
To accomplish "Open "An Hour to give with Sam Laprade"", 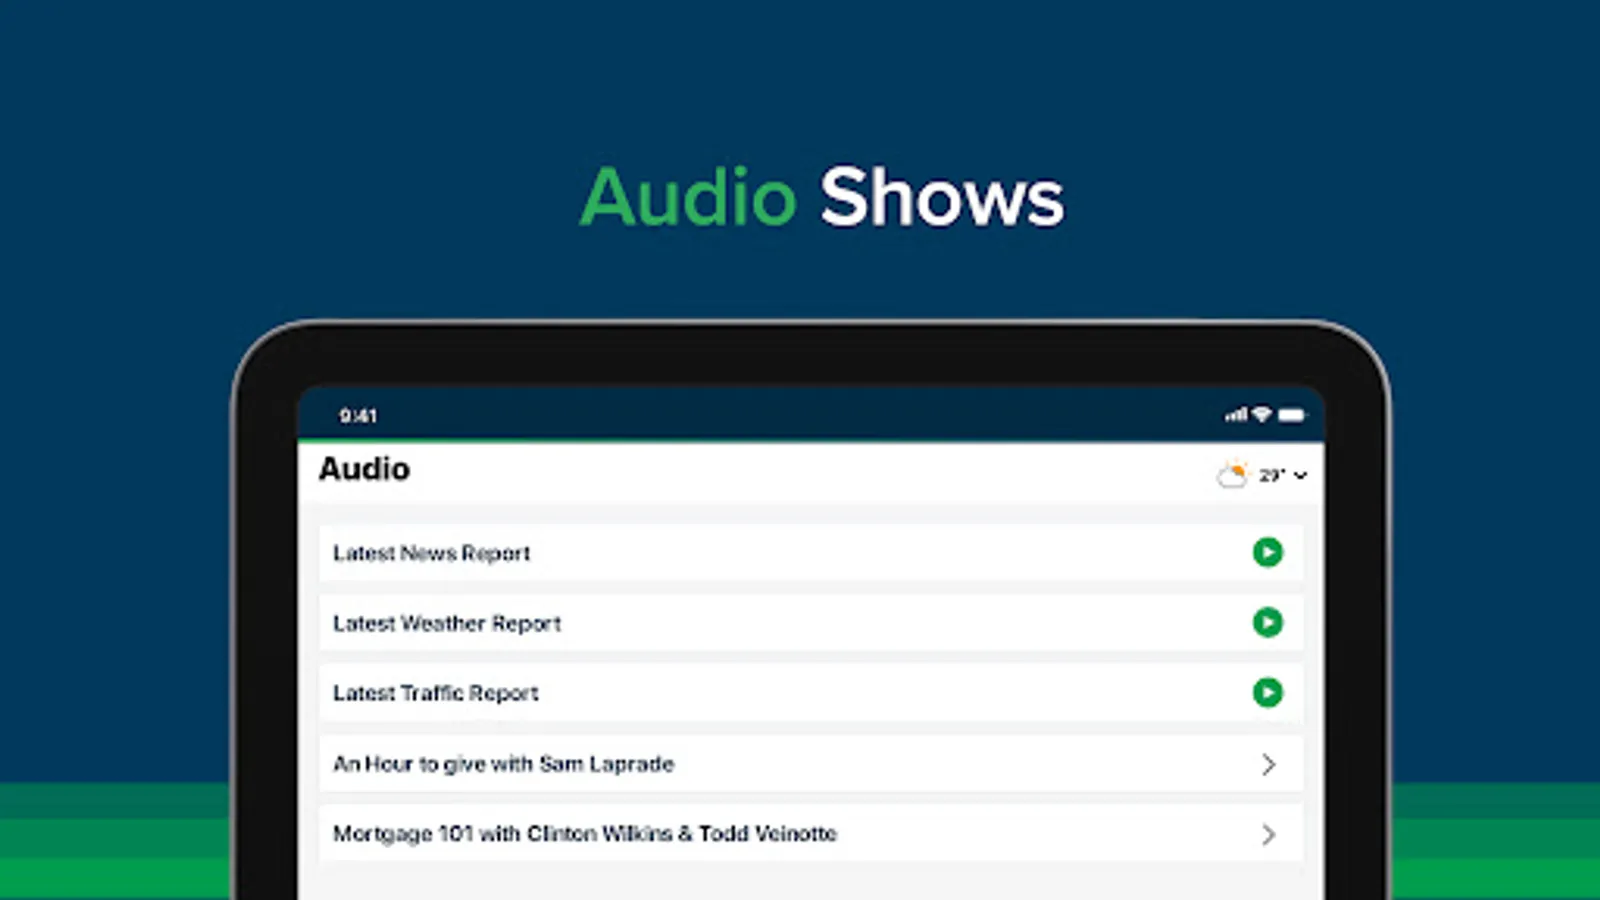I will (x=811, y=764).
